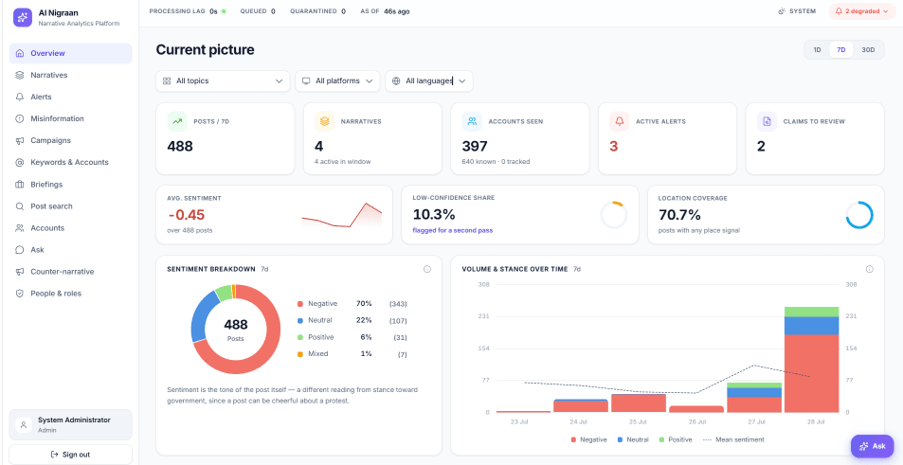Click the Narratives card stack icon
This screenshot has height=465, width=903.
click(325, 122)
